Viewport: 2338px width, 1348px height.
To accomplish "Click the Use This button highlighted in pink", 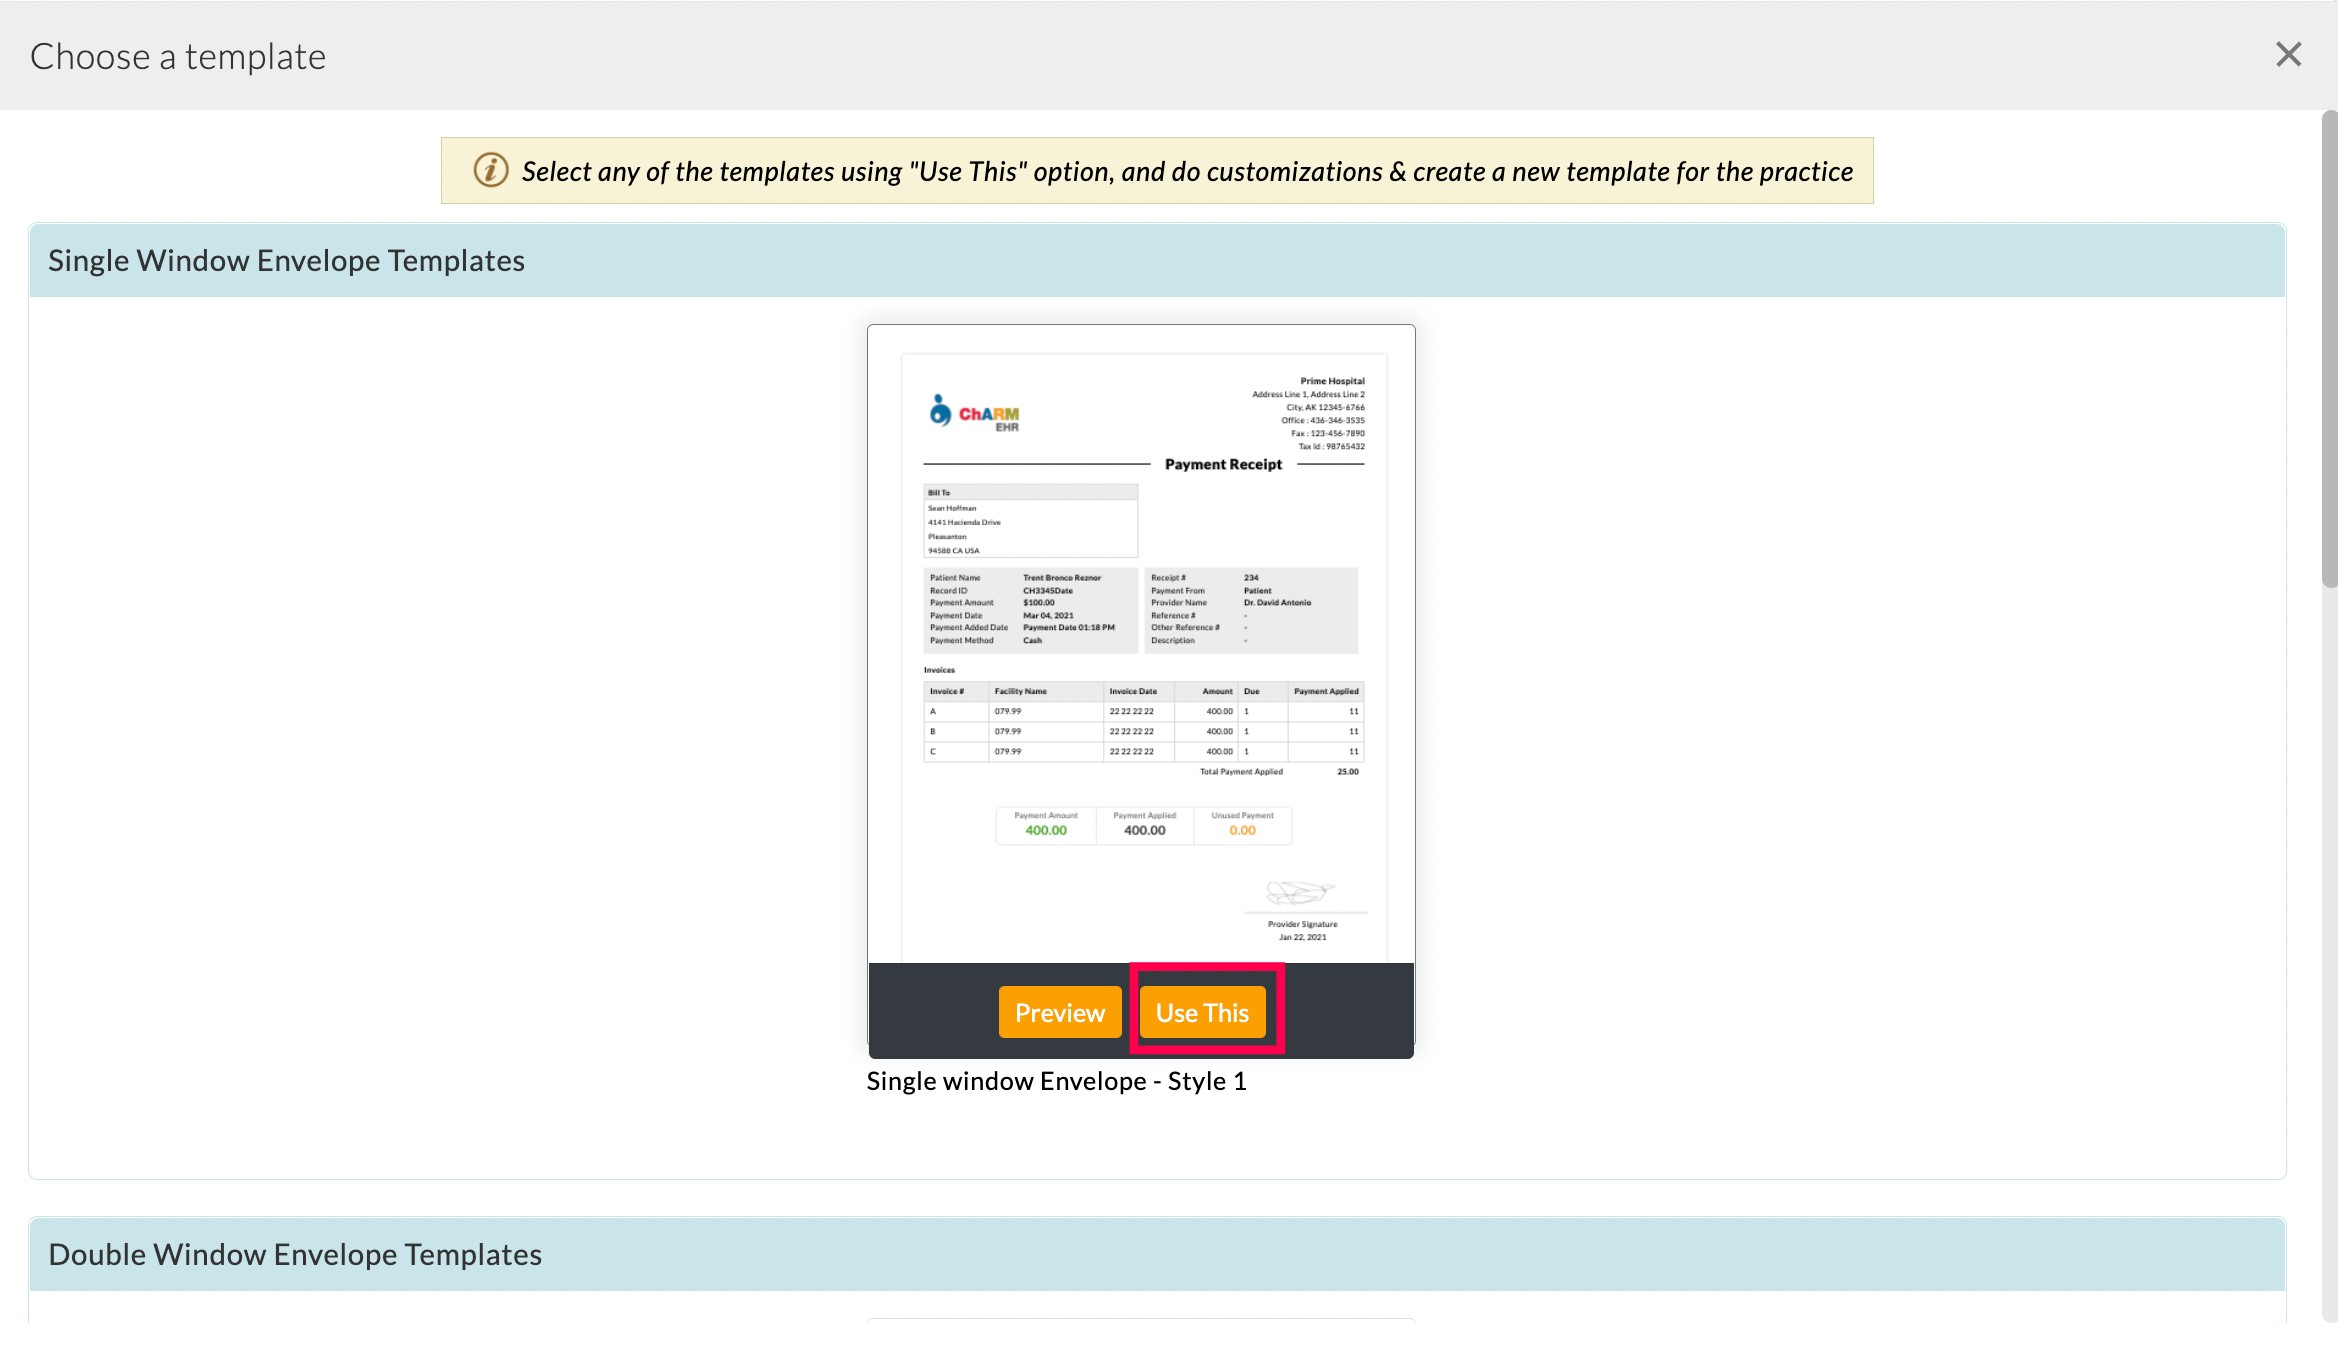I will (x=1203, y=1011).
